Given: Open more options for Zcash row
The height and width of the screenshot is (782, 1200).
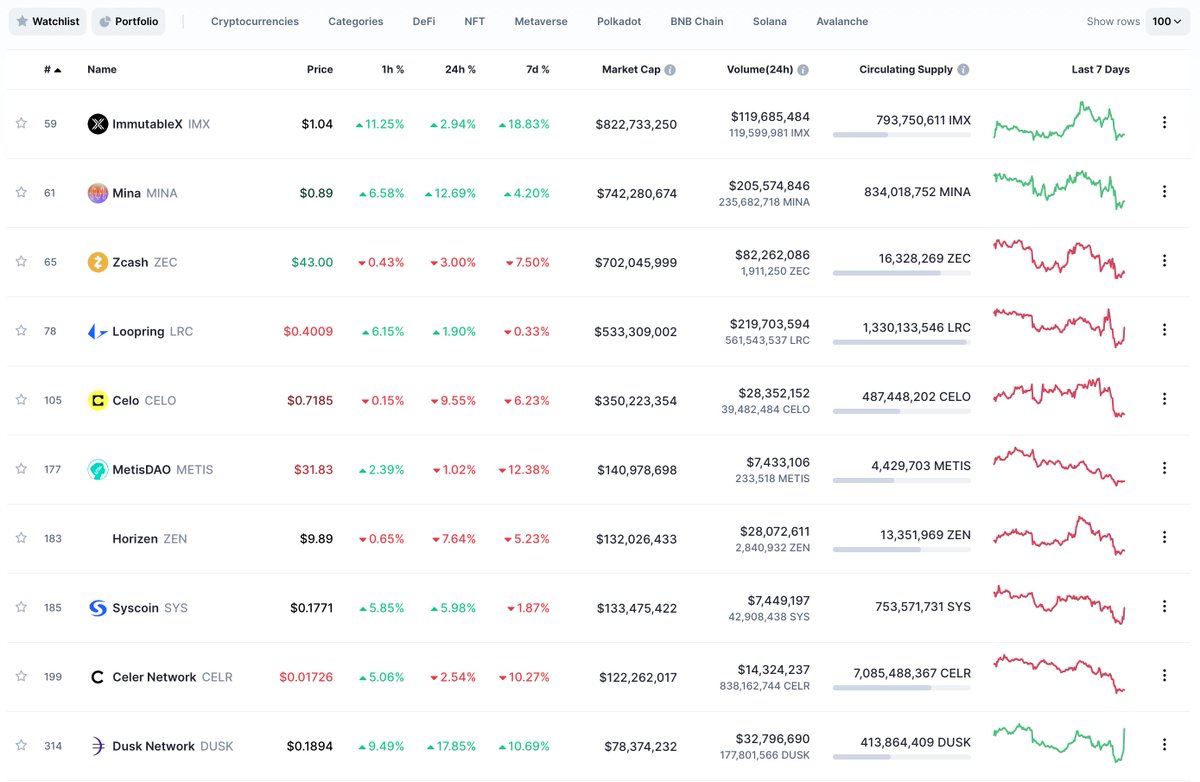Looking at the screenshot, I should [1164, 261].
